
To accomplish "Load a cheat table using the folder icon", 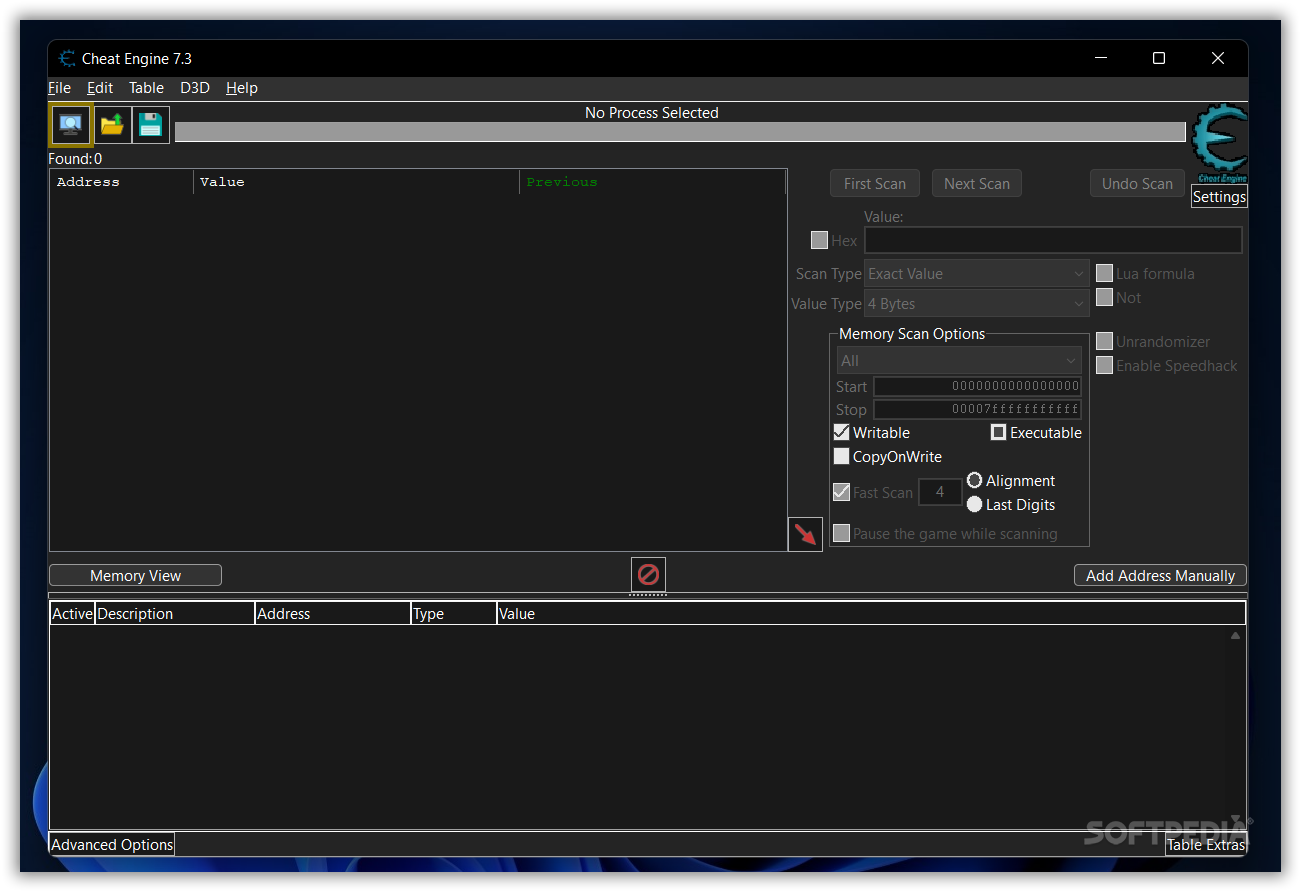I will point(112,125).
